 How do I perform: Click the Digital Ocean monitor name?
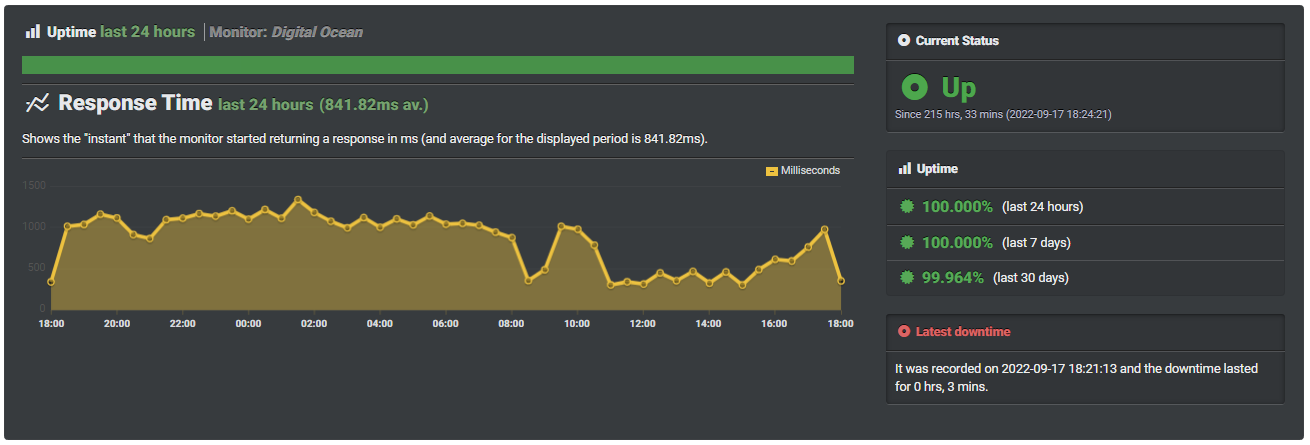pyautogui.click(x=317, y=32)
